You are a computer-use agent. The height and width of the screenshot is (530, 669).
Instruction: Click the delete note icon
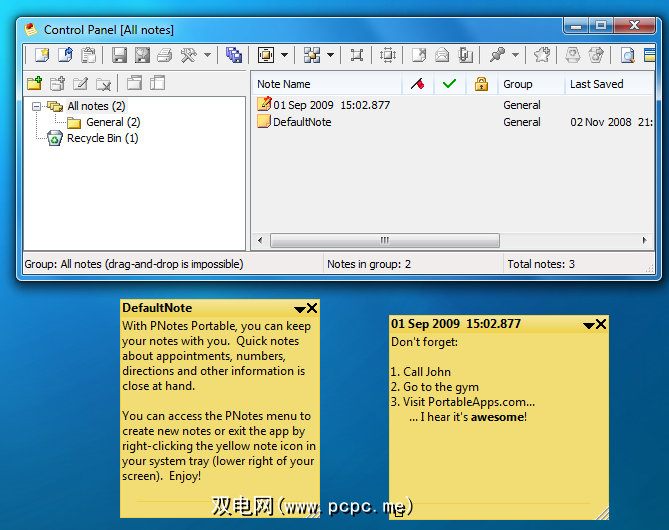point(419,55)
